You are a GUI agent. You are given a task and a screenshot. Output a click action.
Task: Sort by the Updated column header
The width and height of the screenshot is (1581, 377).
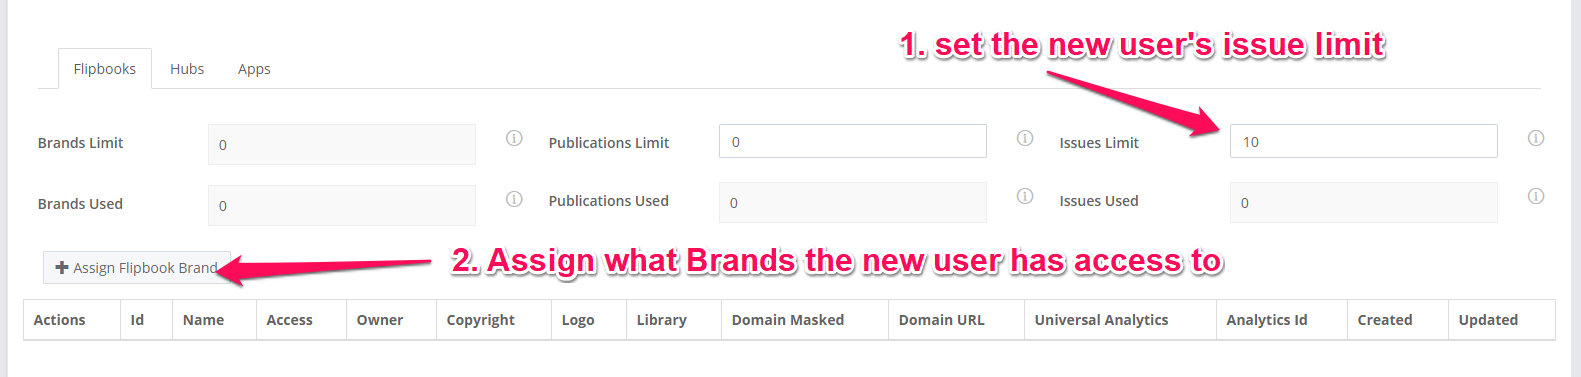pyautogui.click(x=1488, y=320)
